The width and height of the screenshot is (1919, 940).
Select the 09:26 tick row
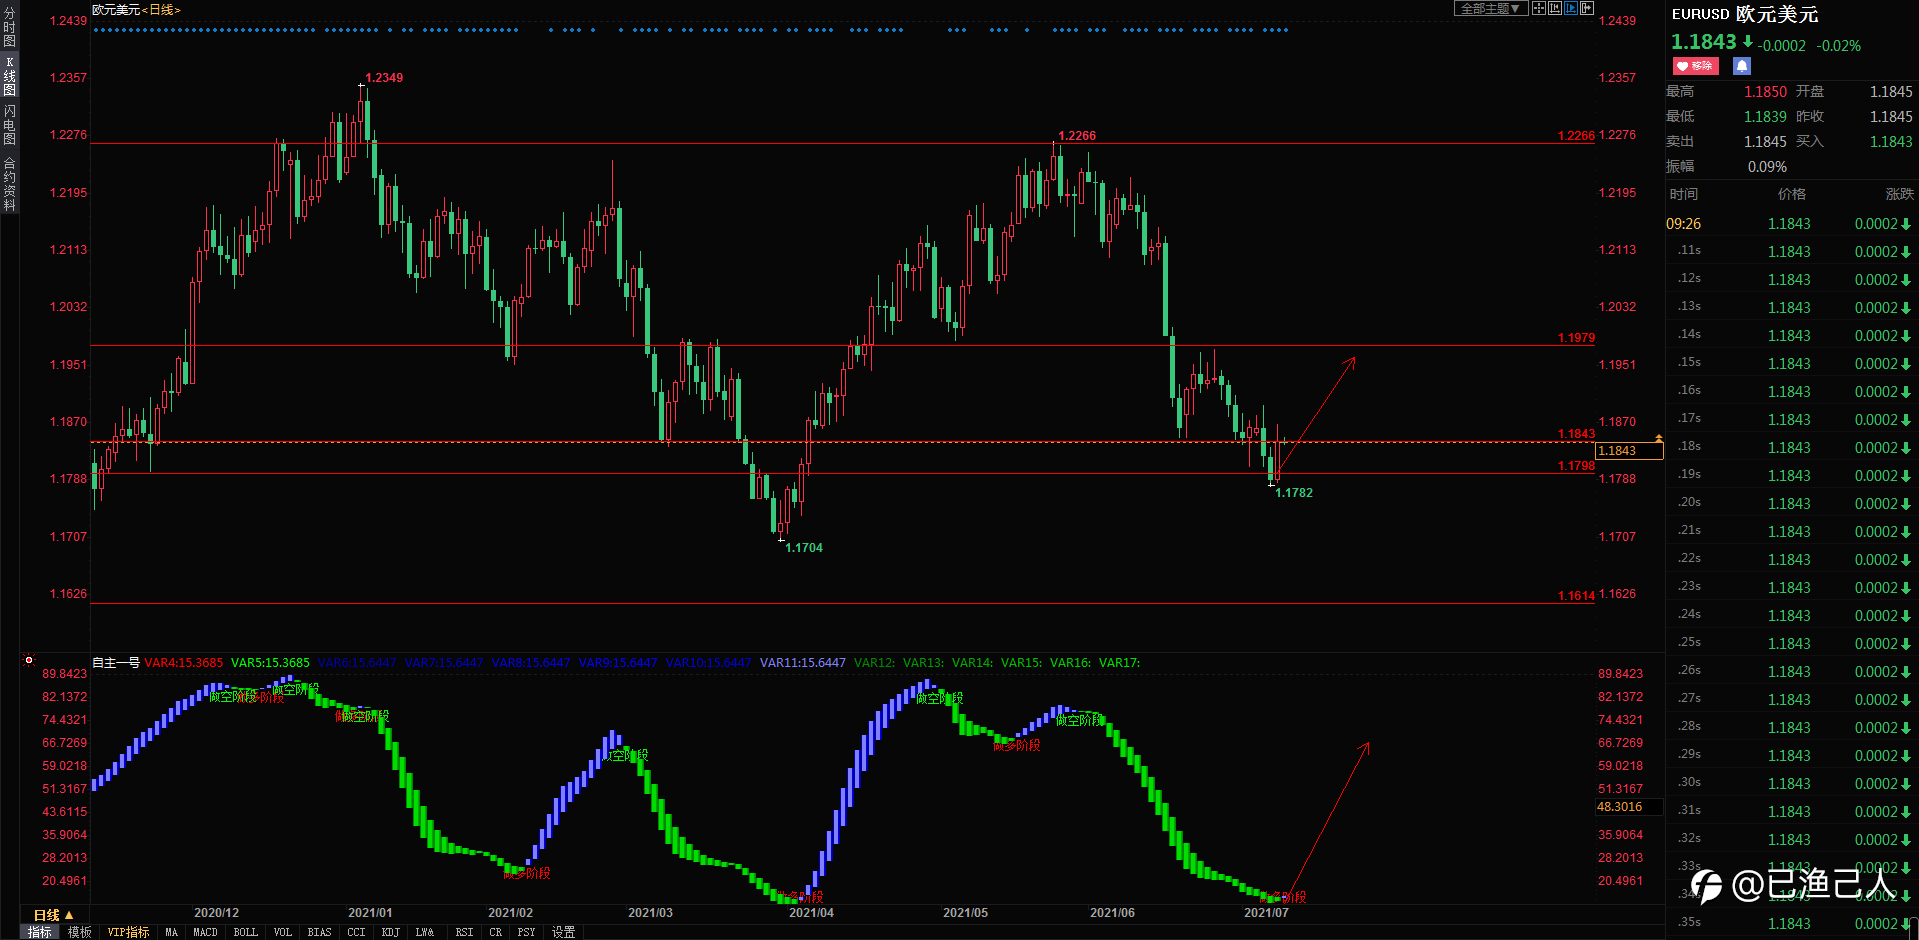point(1790,224)
